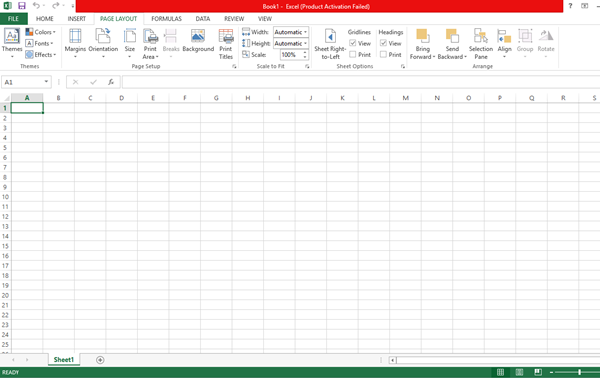Open the page Size menu

pos(130,43)
